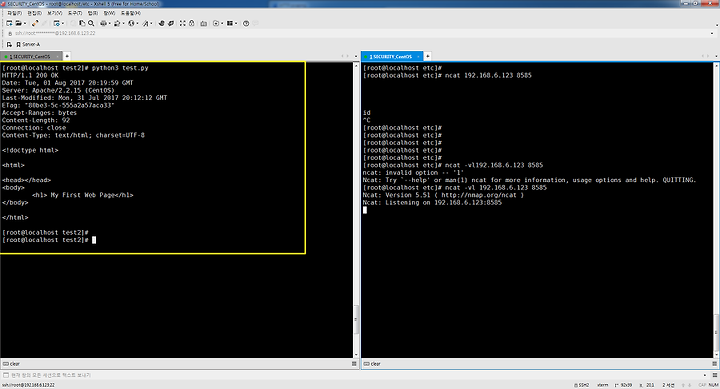
Task: Click the Full Screen toolbar icon
Action: [x=182, y=23]
